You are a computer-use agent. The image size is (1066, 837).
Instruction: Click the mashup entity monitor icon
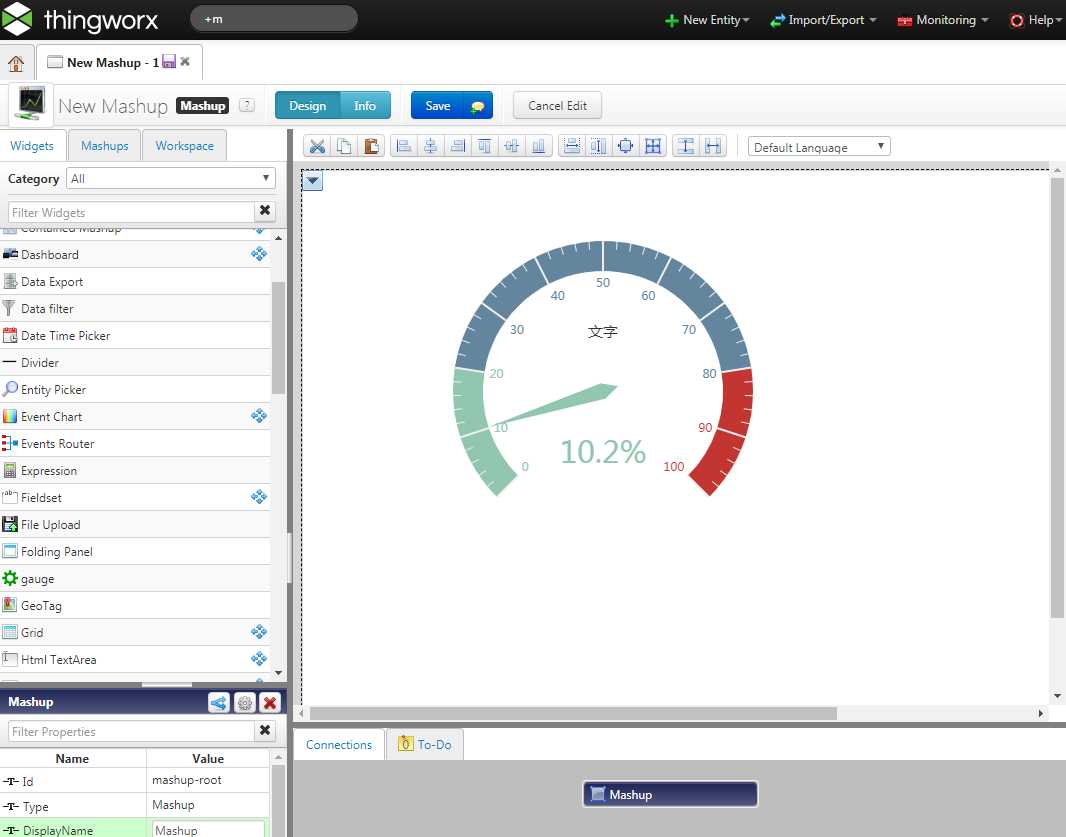pos(31,105)
